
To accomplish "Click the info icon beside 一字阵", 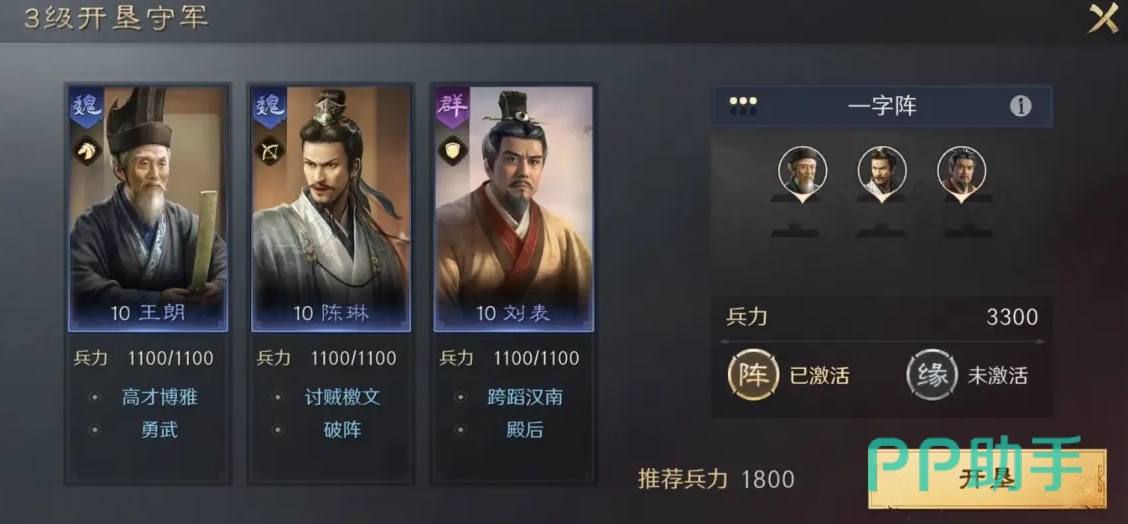I will point(1020,107).
